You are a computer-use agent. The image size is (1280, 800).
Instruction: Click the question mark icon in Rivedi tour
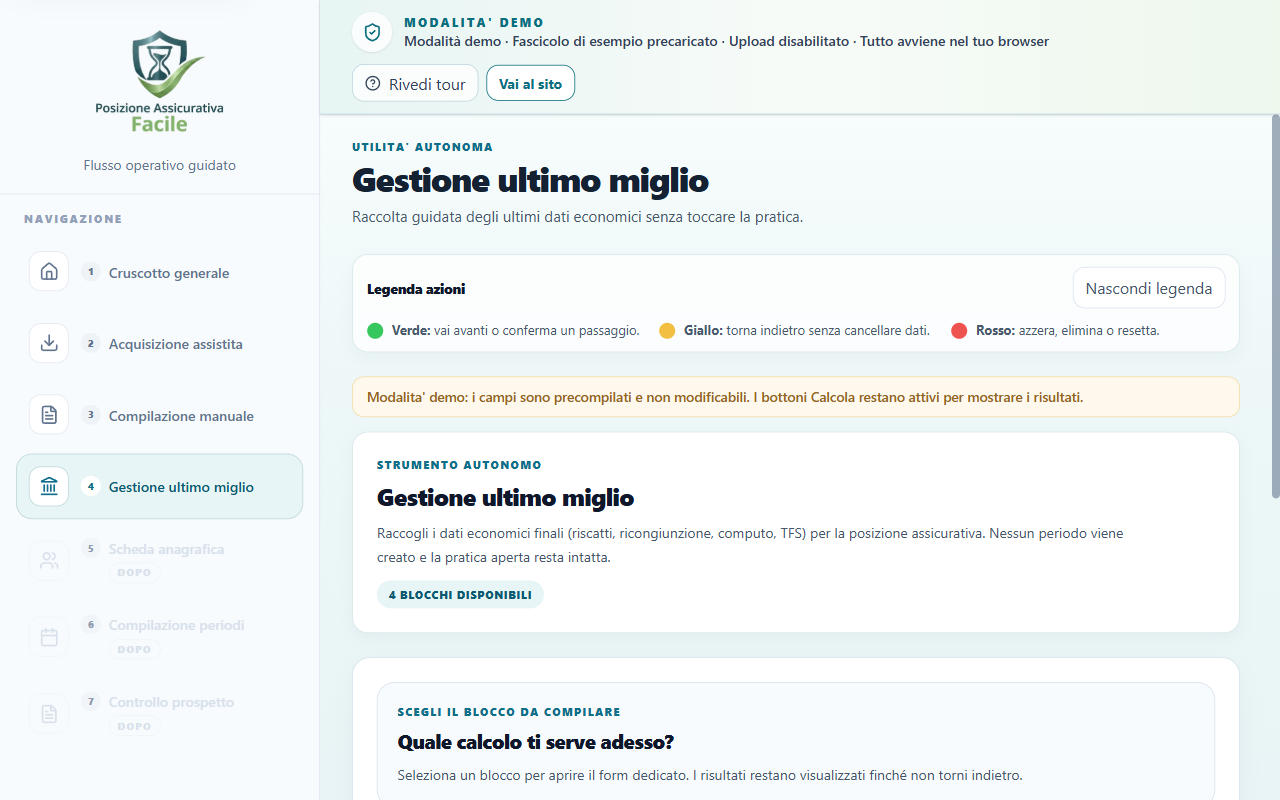coord(373,84)
